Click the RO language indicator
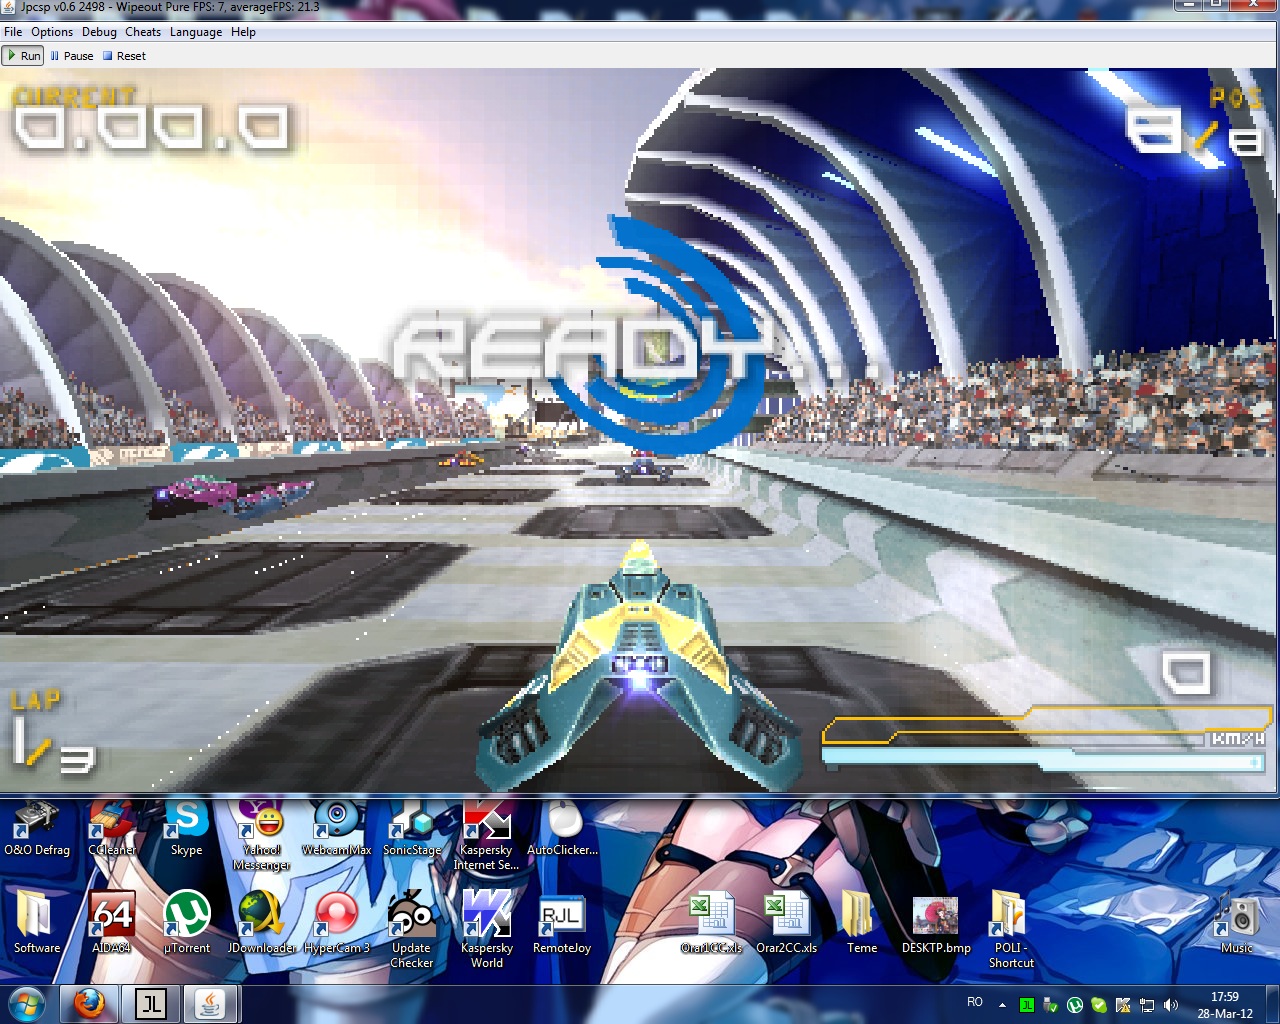Screen dimensions: 1280x1024 pyautogui.click(x=975, y=1002)
